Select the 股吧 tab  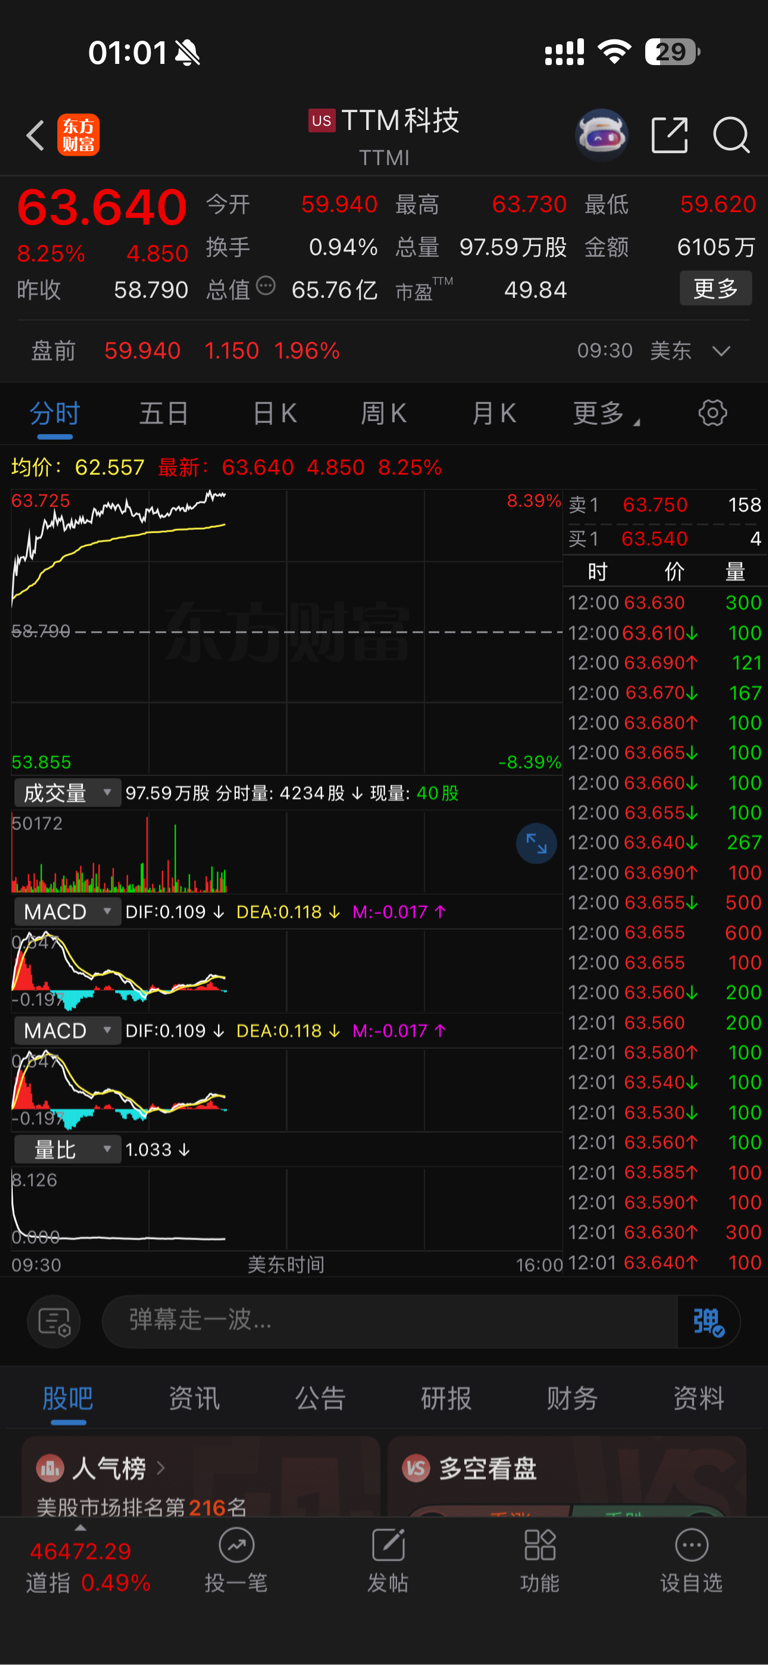[68, 1398]
